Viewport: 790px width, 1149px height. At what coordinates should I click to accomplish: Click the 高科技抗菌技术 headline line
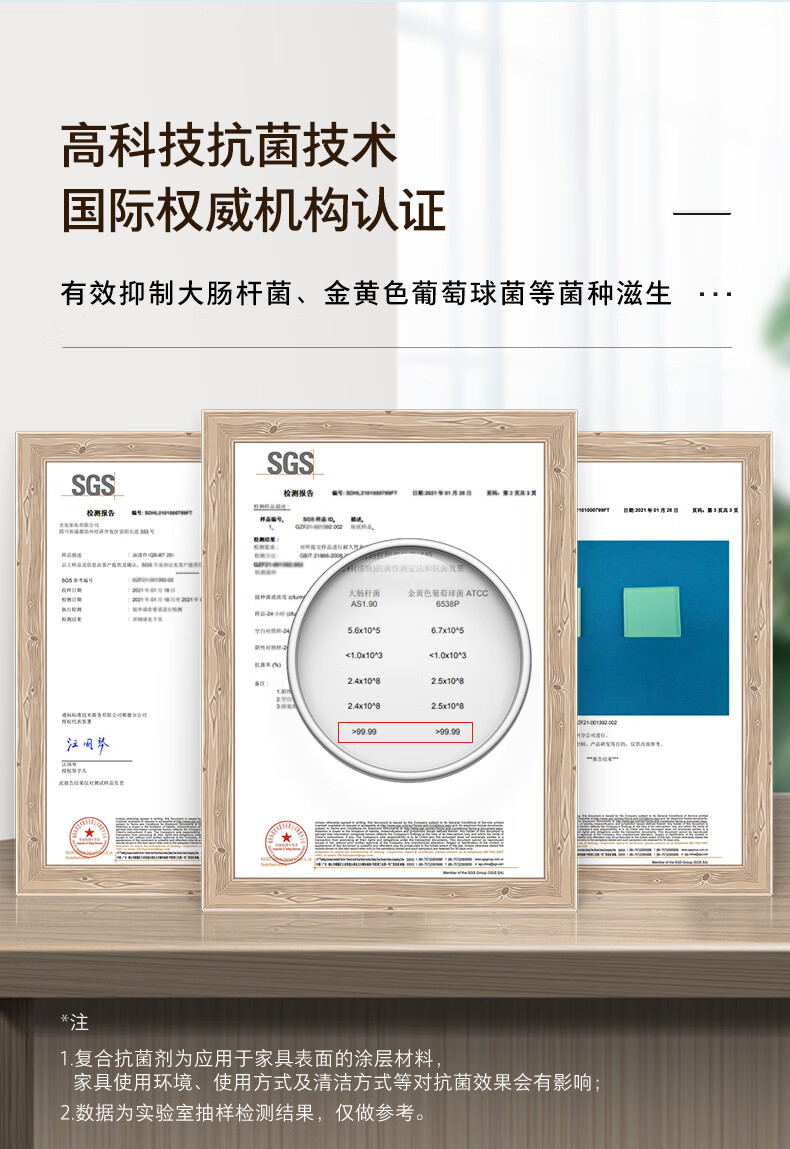[x=230, y=147]
